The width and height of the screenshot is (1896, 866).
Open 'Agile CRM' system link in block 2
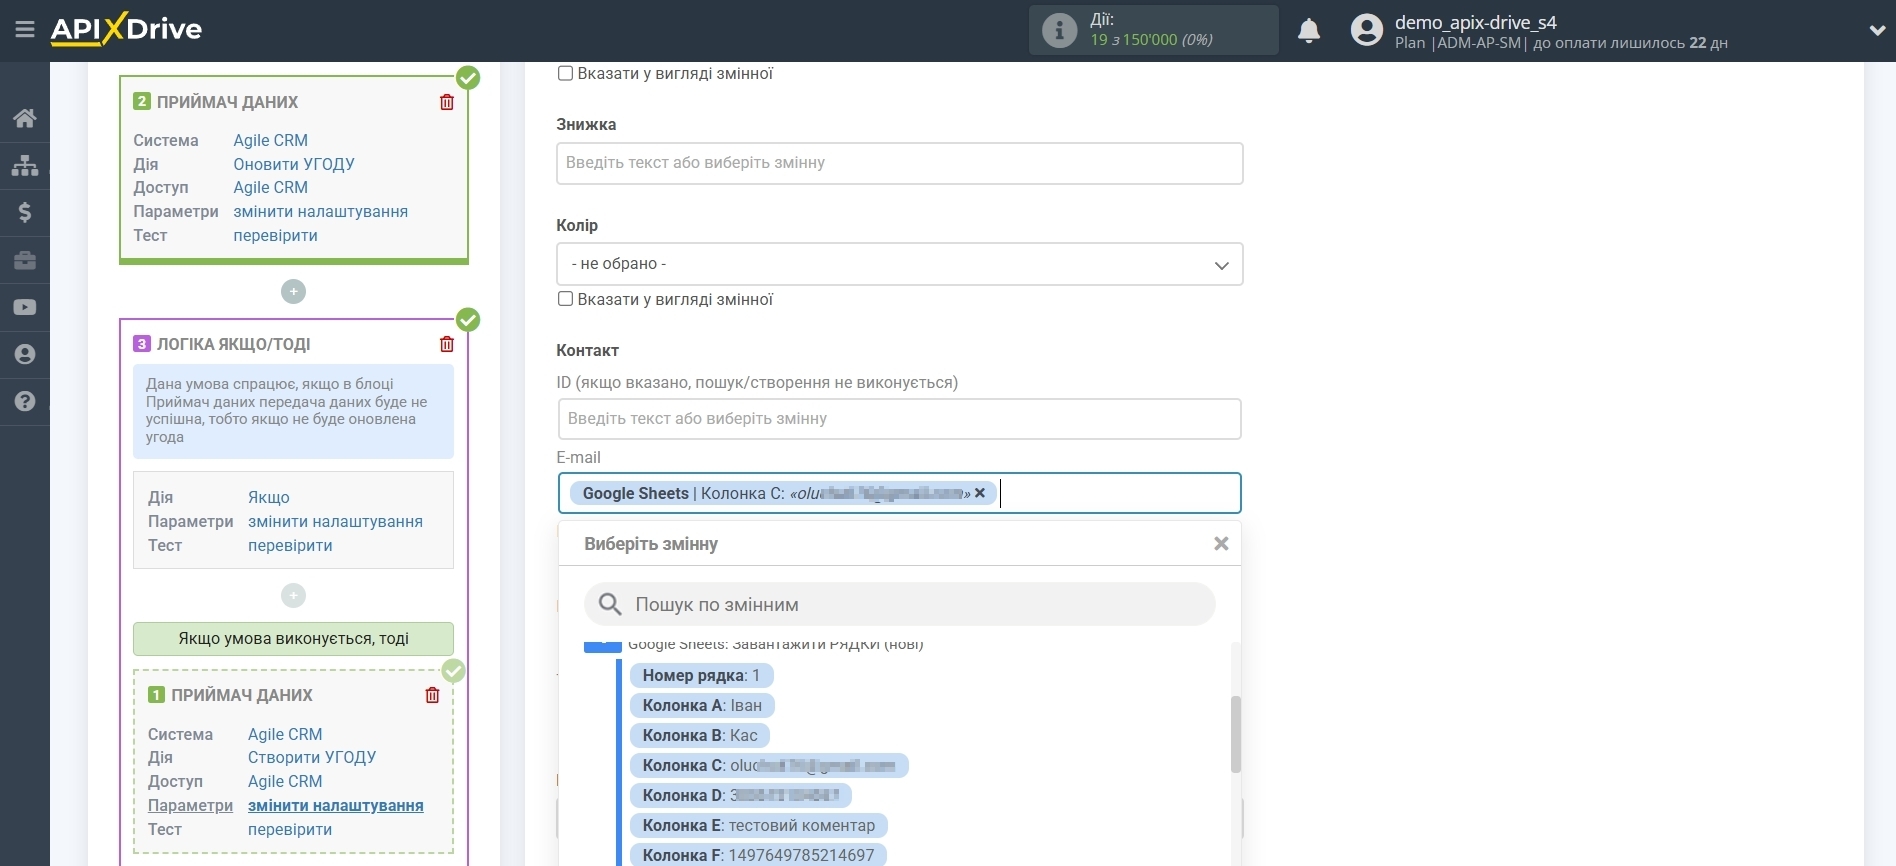270,140
